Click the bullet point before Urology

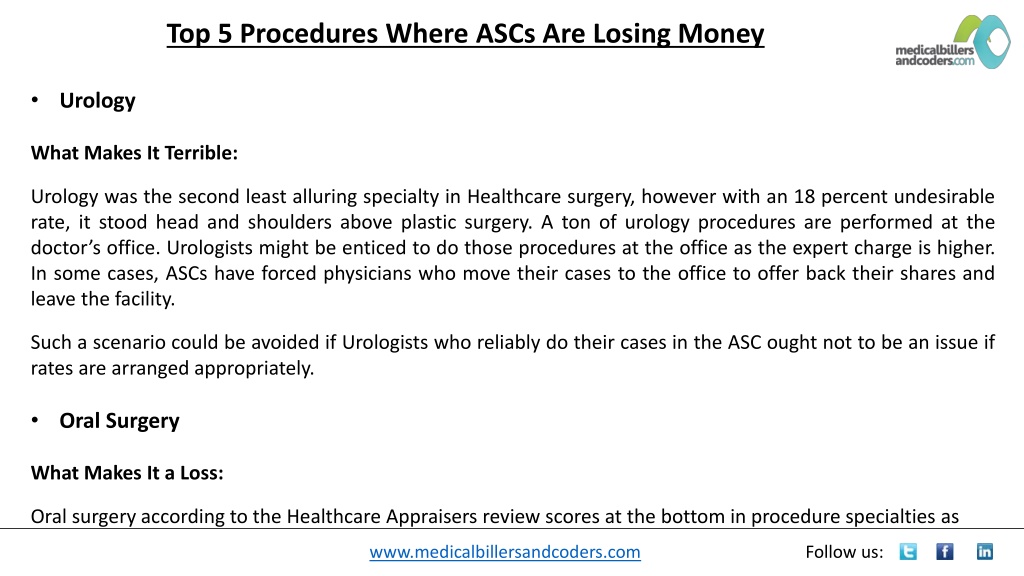[x=35, y=100]
